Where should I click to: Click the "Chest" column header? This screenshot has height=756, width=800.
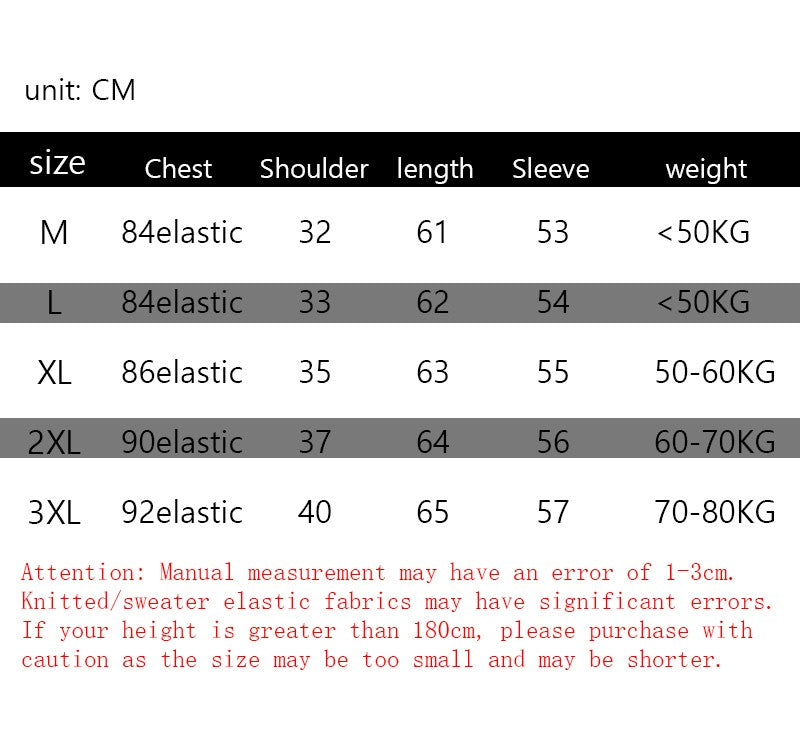pyautogui.click(x=178, y=169)
